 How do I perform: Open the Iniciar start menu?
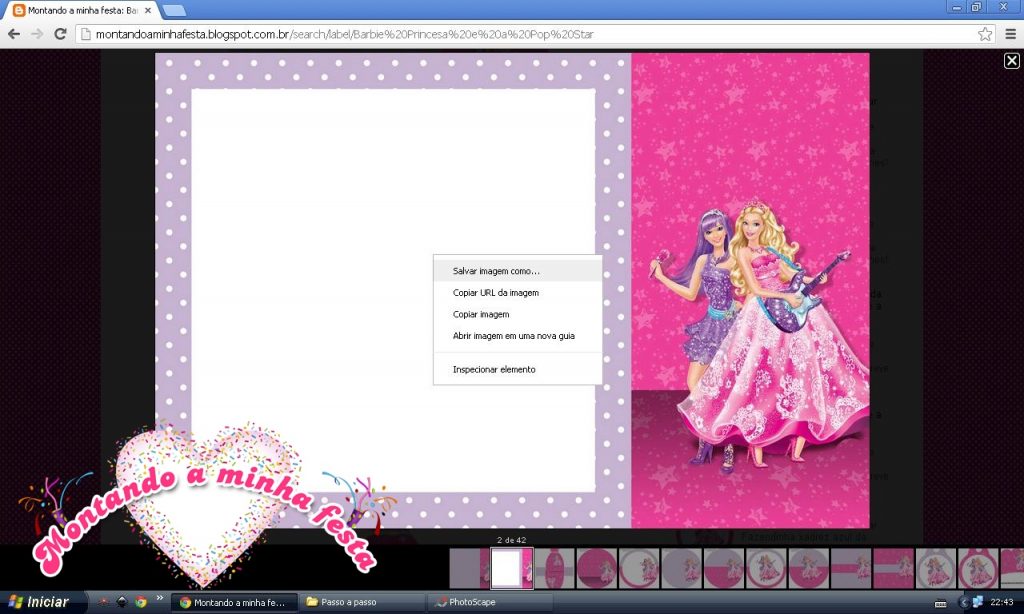click(40, 602)
